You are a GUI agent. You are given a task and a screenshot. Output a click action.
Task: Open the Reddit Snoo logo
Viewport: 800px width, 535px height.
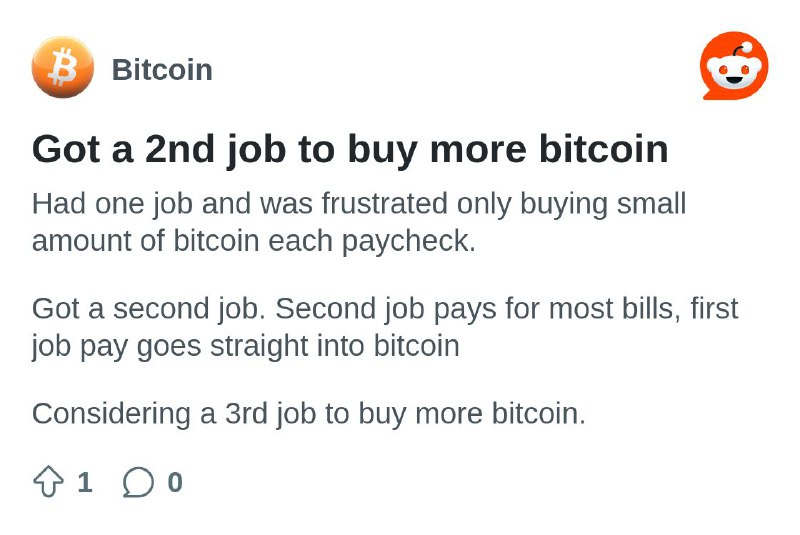734,66
